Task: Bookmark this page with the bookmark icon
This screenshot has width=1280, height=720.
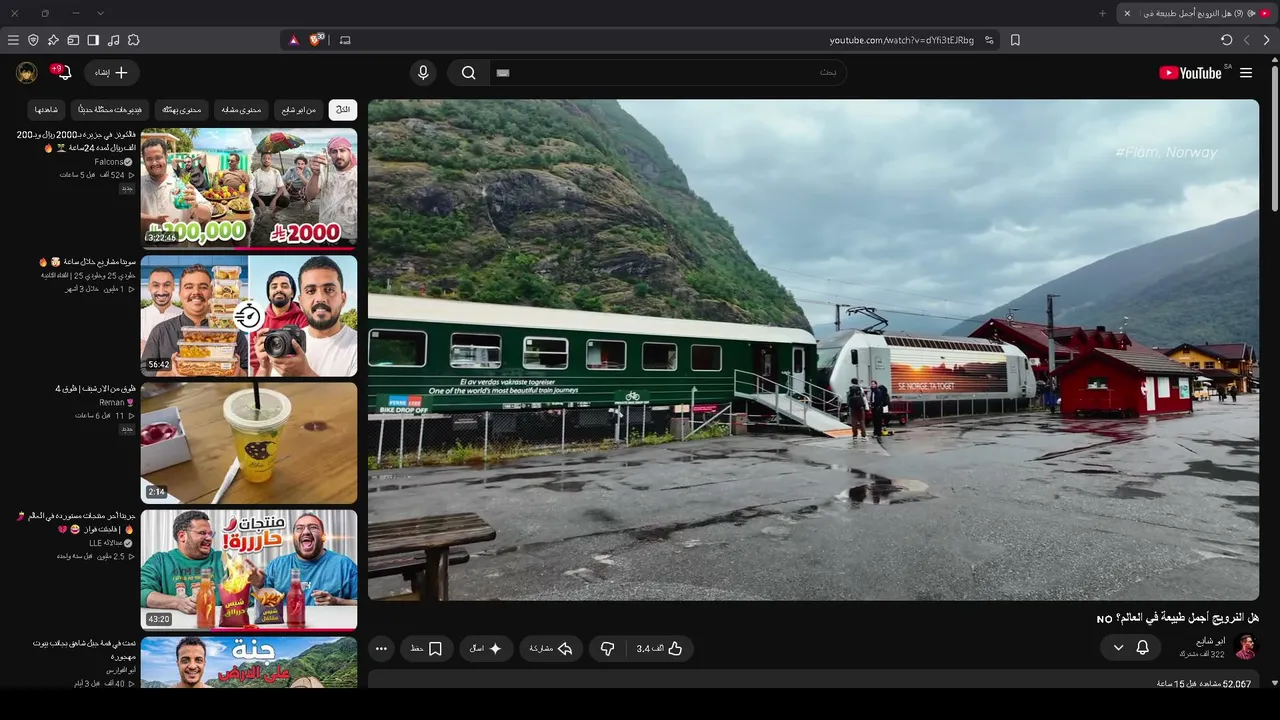Action: (1015, 40)
